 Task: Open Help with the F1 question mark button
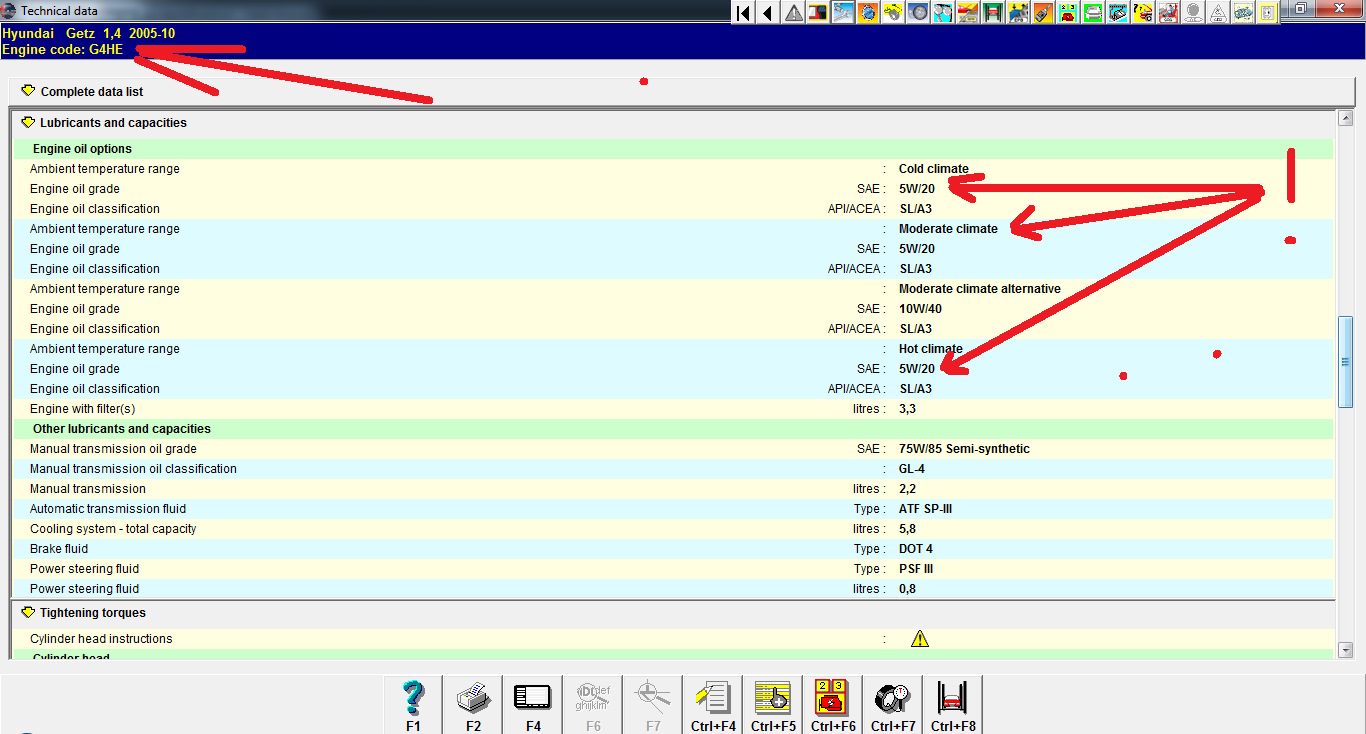[x=413, y=704]
